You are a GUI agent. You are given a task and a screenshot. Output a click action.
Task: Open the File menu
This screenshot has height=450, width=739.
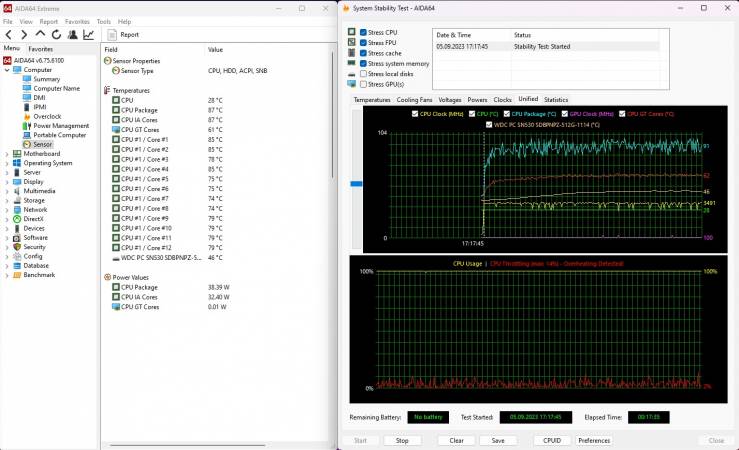coord(8,22)
